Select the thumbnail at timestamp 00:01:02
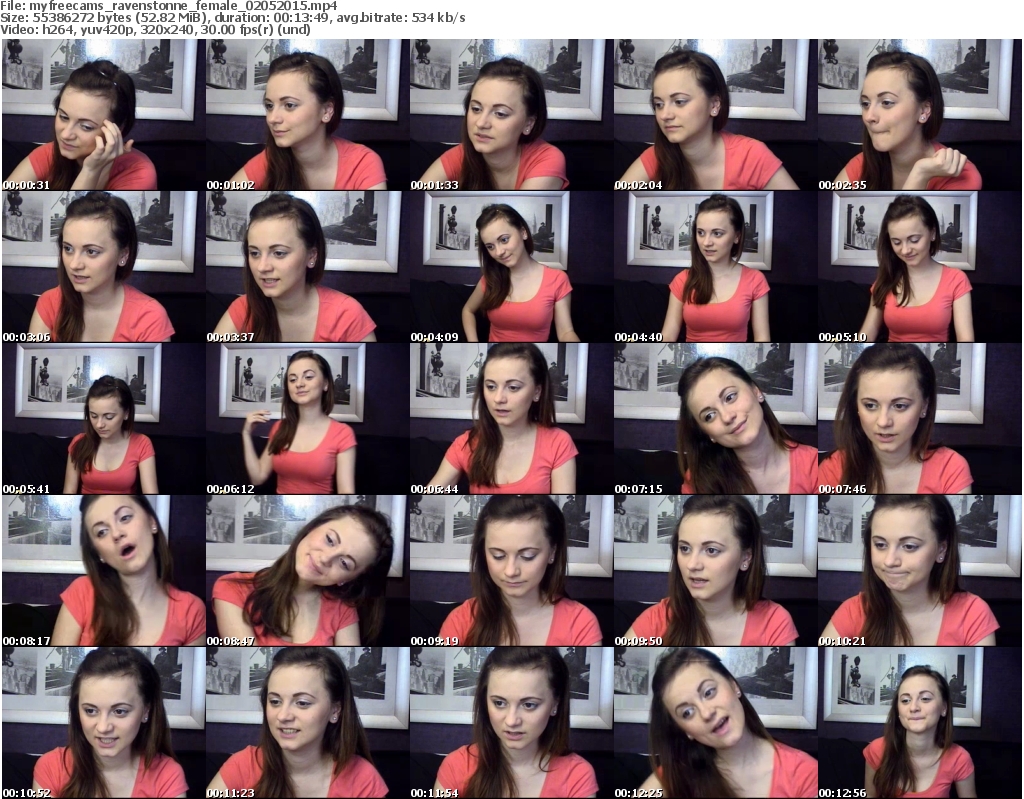This screenshot has height=799, width=1024. pos(307,115)
